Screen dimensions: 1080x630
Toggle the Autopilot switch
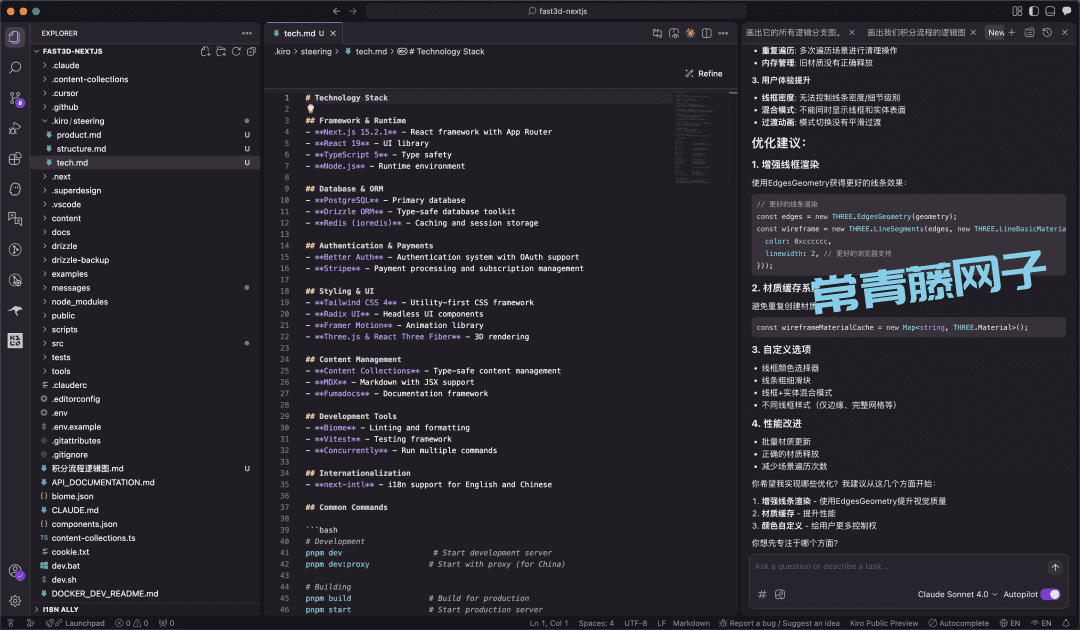point(1050,594)
